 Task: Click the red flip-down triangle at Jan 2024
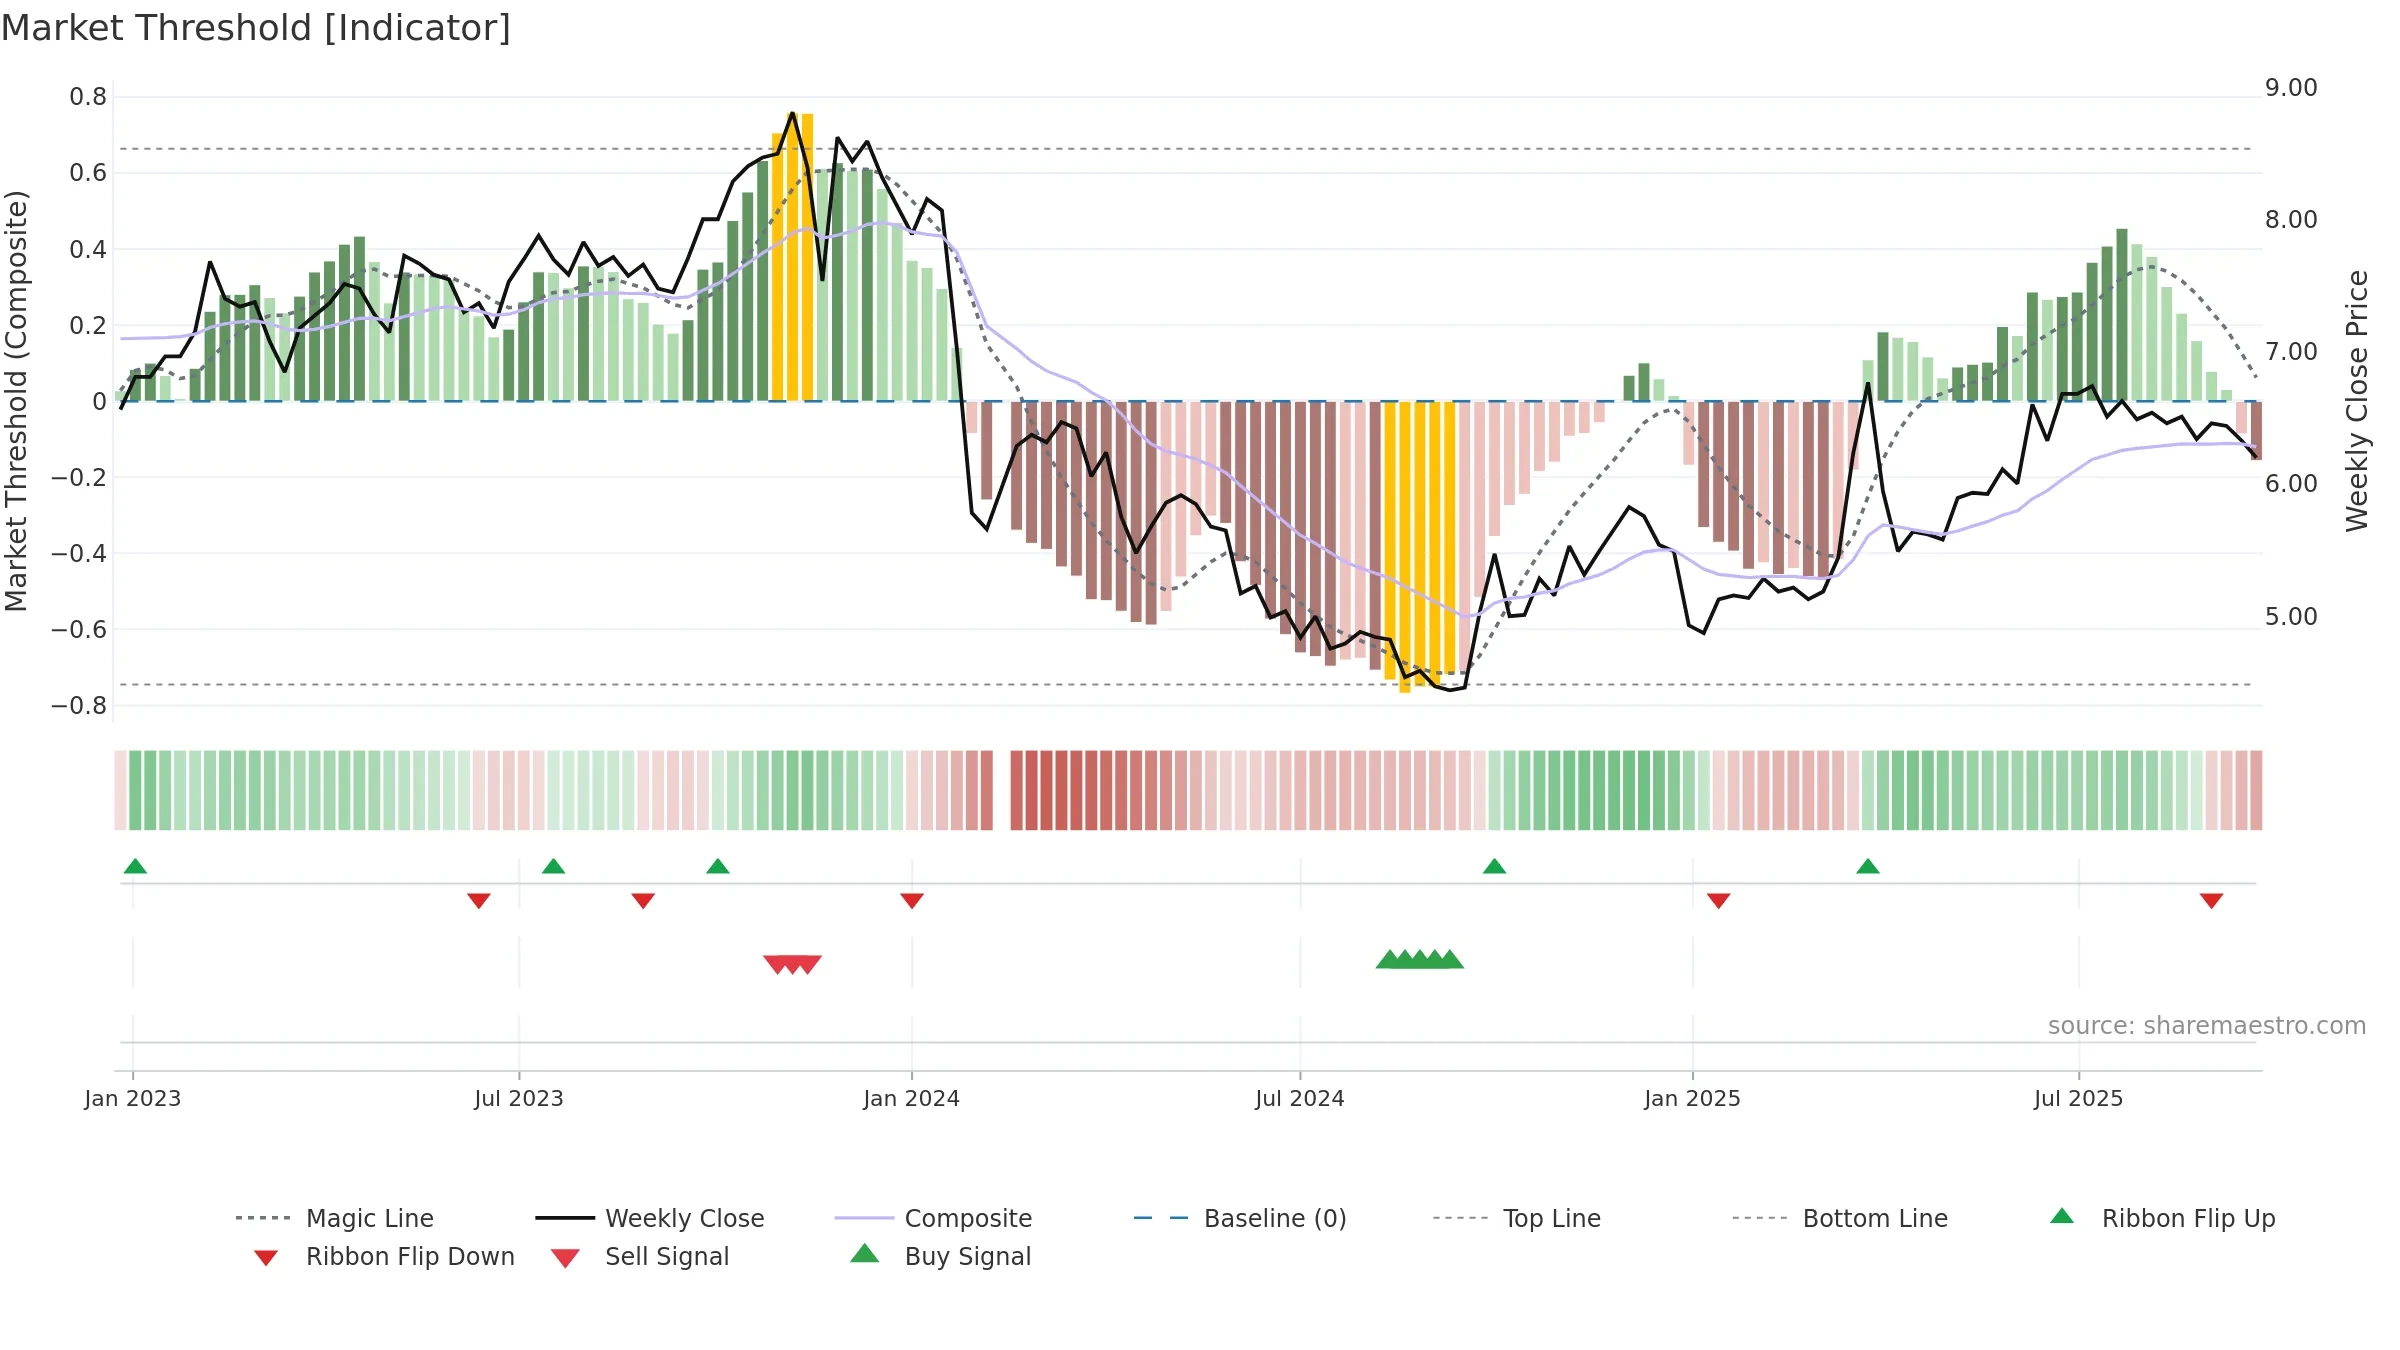coord(912,901)
